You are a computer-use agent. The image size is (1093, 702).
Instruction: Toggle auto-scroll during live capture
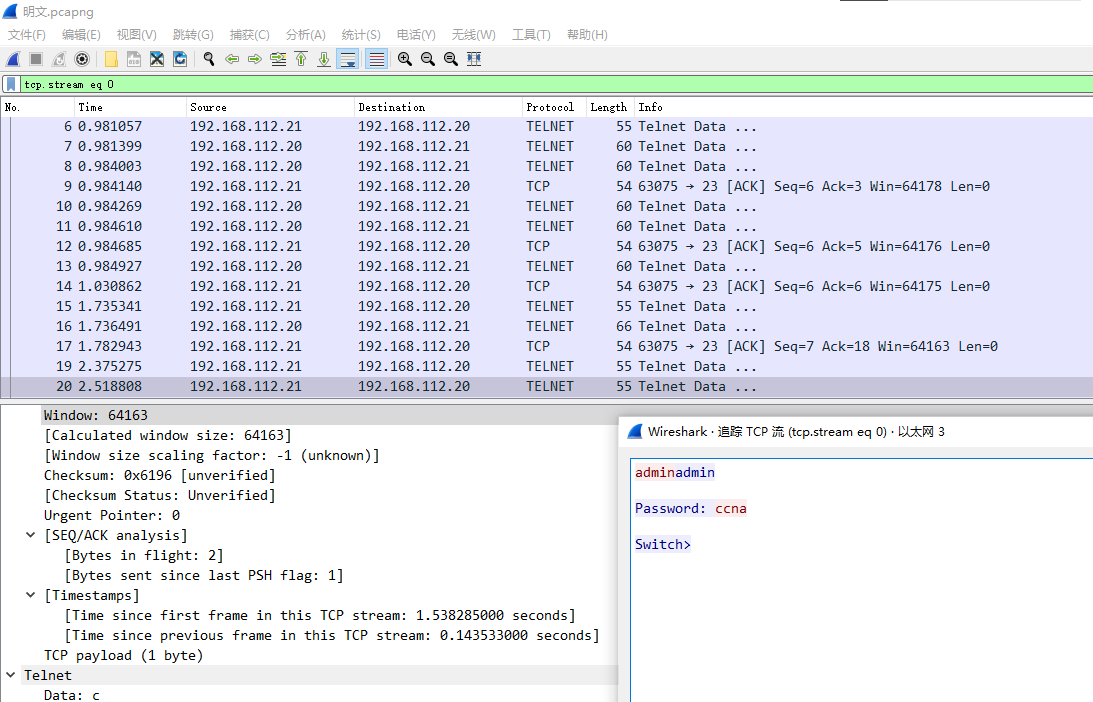[x=348, y=59]
